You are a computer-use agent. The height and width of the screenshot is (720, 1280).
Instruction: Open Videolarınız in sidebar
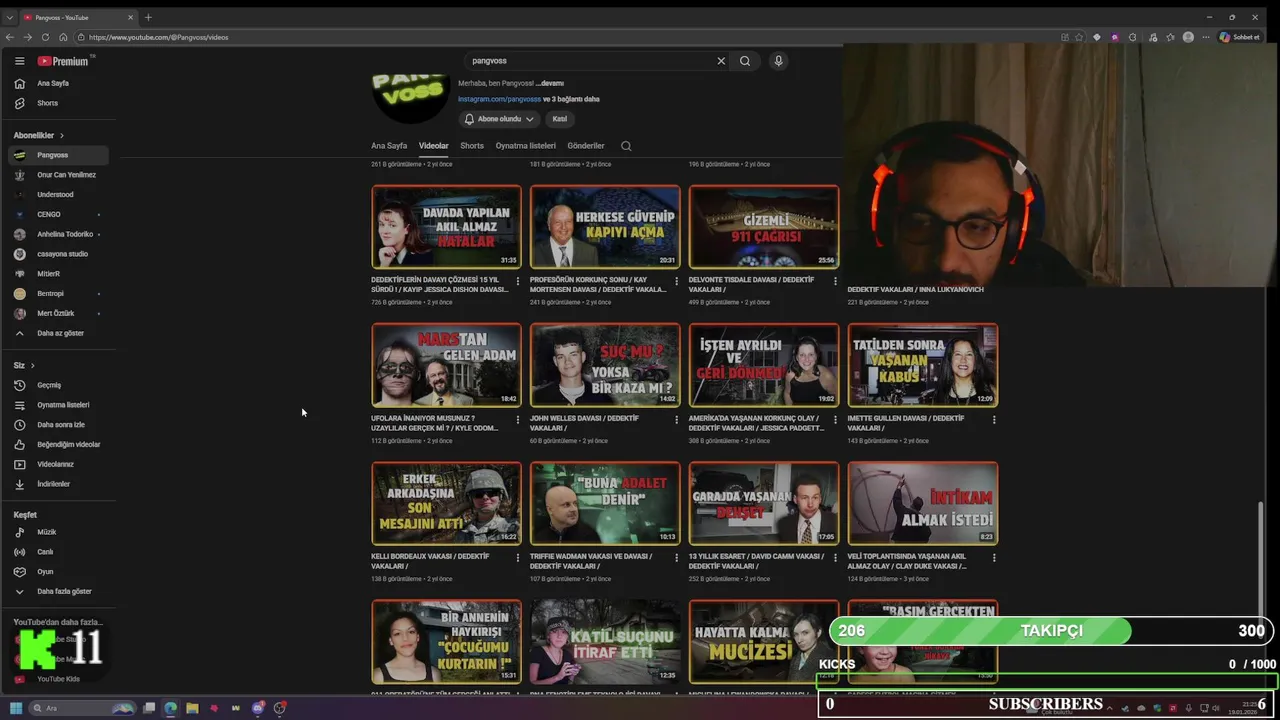point(60,464)
